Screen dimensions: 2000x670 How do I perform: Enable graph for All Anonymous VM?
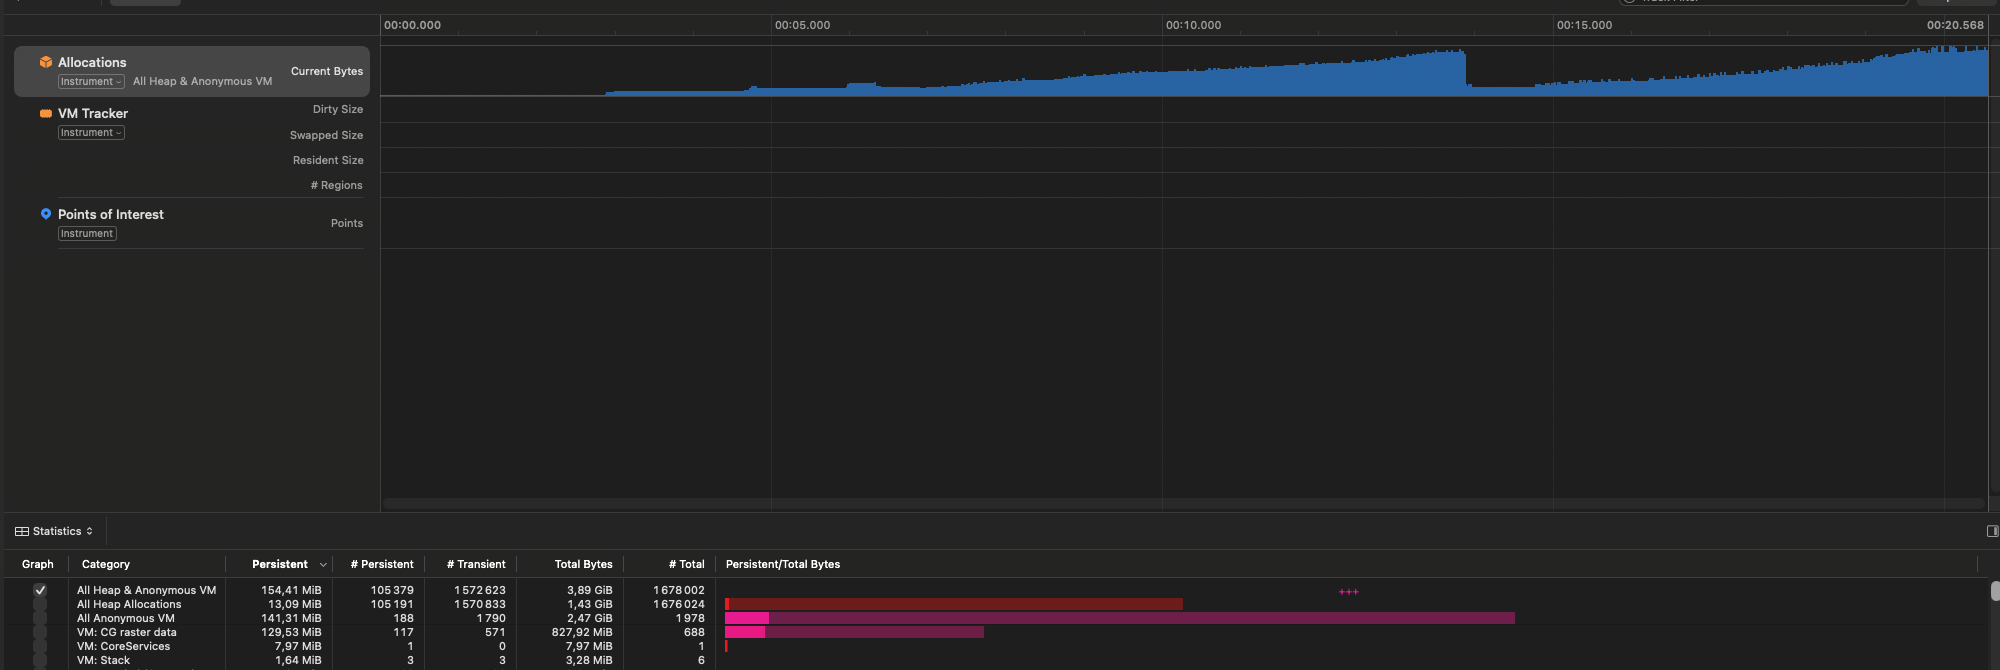pos(40,618)
